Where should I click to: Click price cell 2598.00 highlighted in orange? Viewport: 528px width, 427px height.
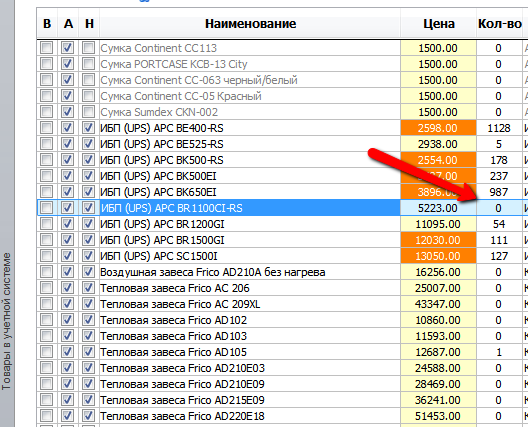pyautogui.click(x=438, y=128)
